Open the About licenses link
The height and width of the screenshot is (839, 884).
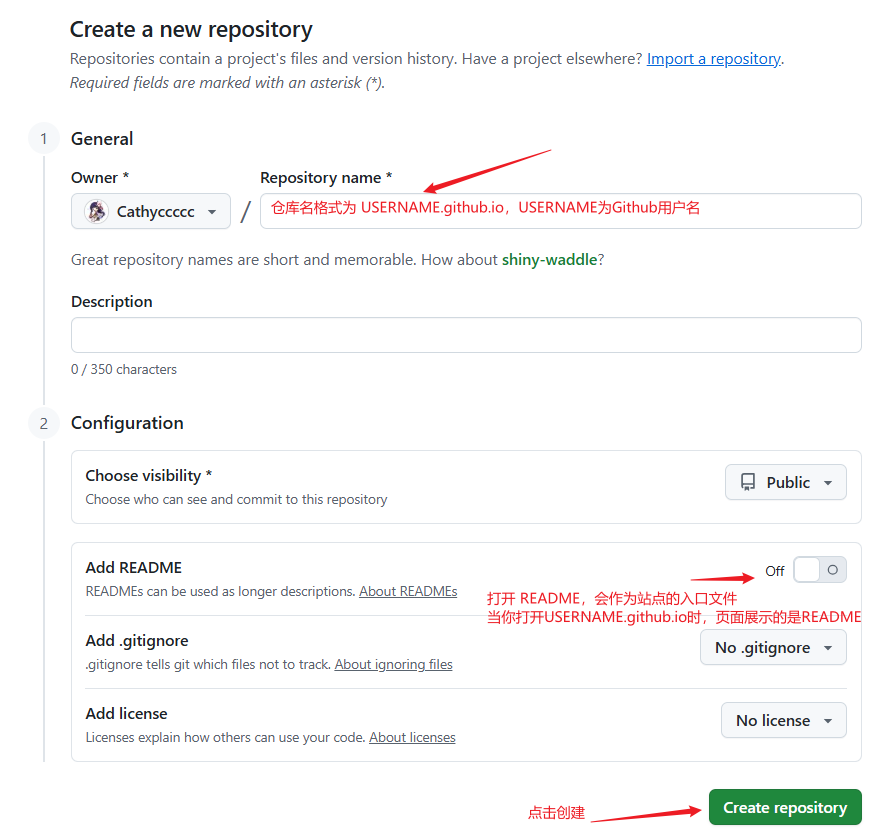pyautogui.click(x=412, y=737)
